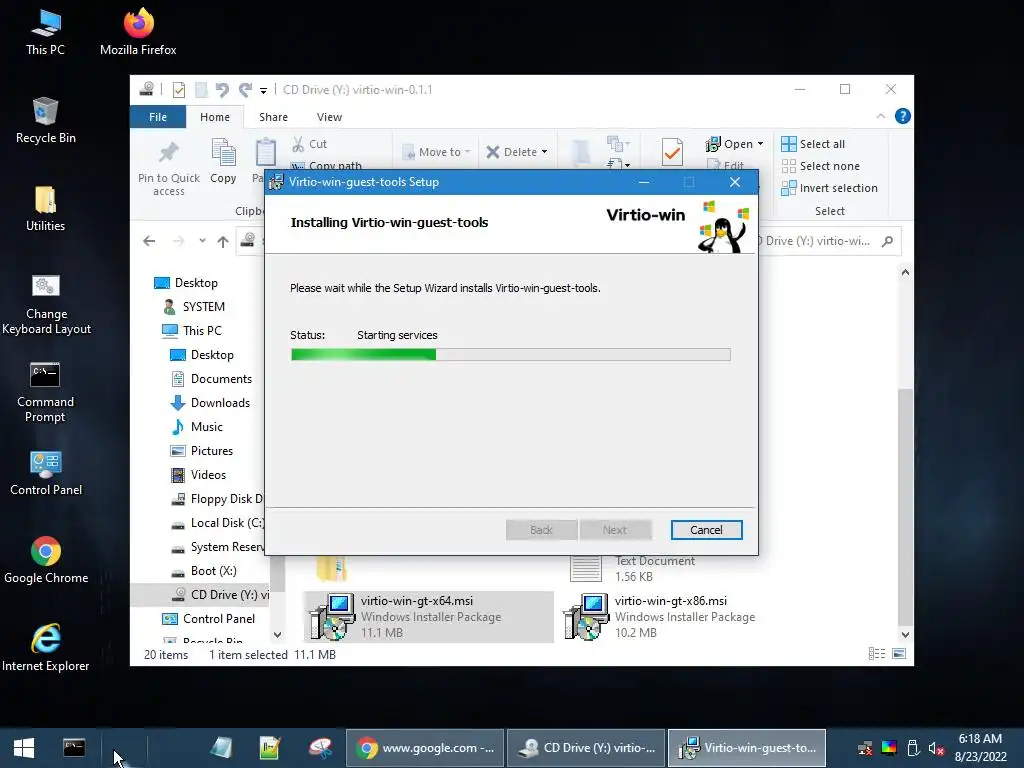The width and height of the screenshot is (1024, 768).
Task: Launch Internet Explorer desktop shortcut
Action: pos(45,648)
